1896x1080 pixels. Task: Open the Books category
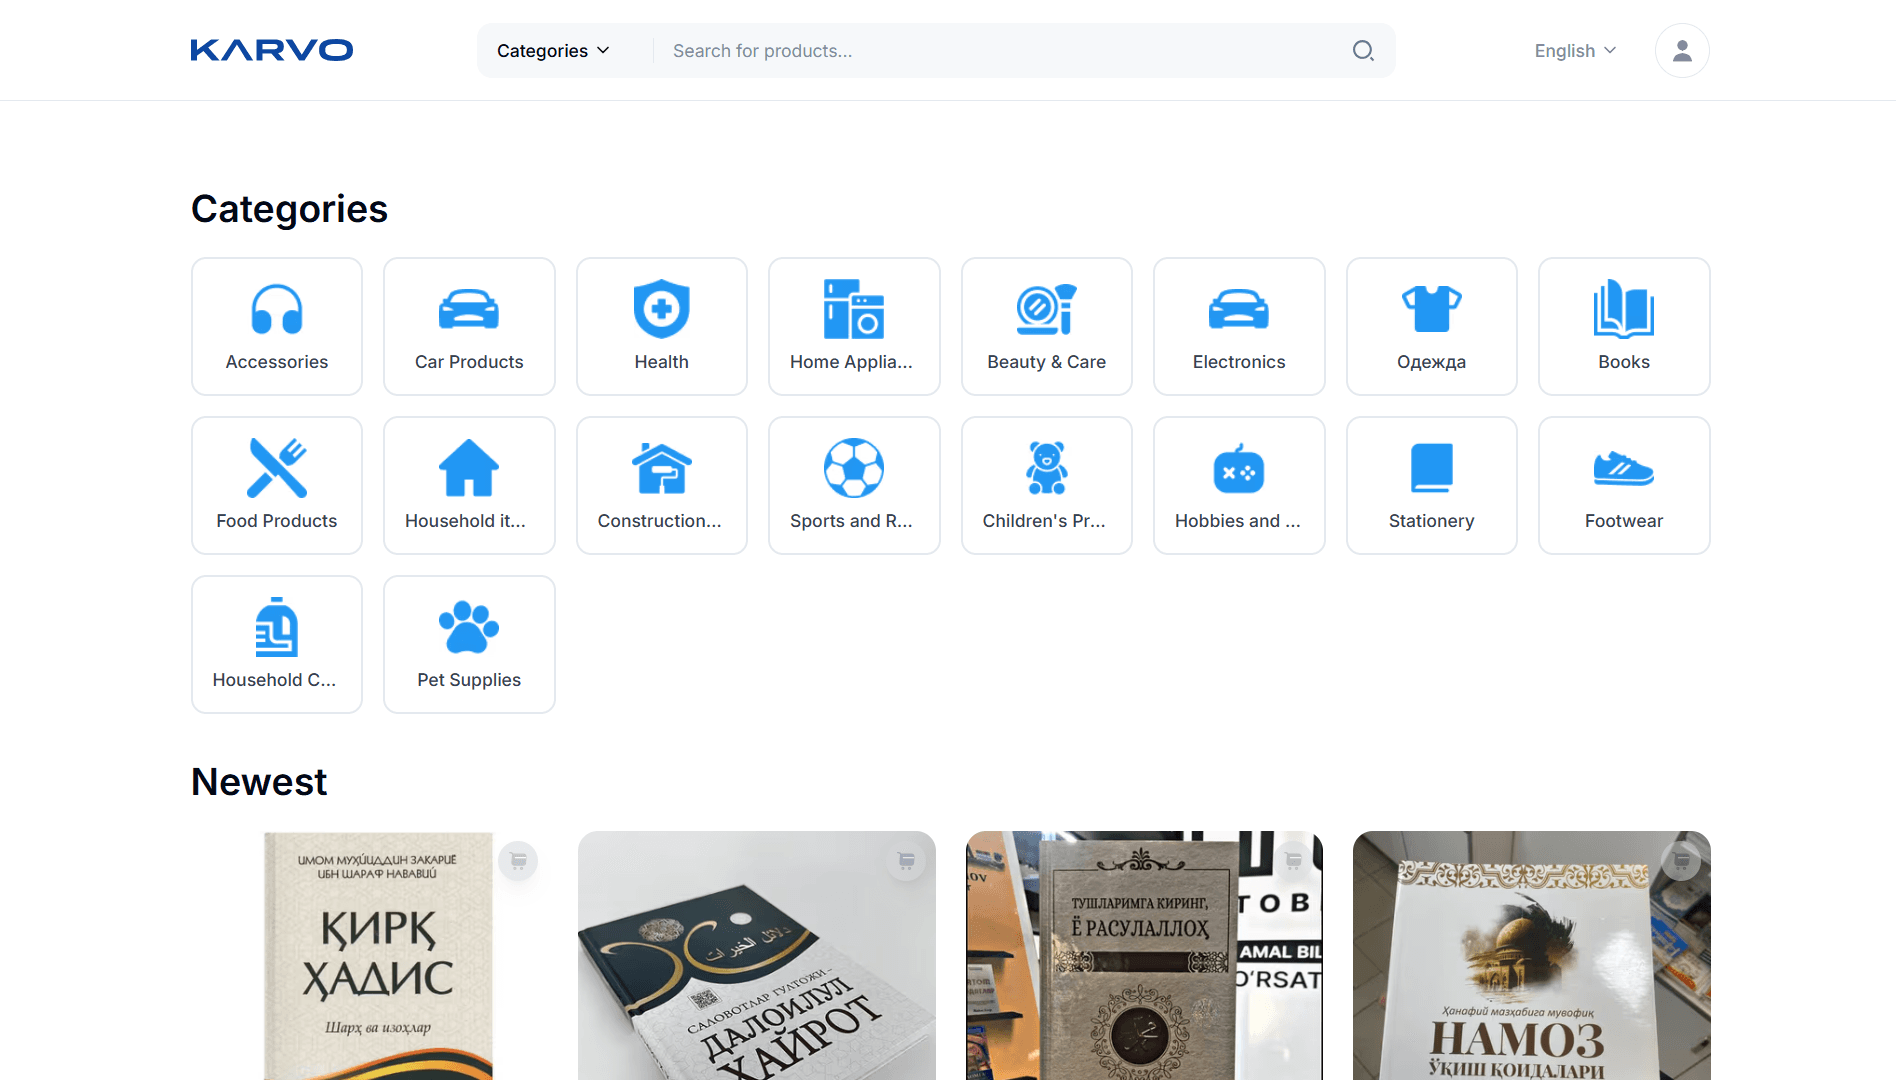pyautogui.click(x=1623, y=326)
